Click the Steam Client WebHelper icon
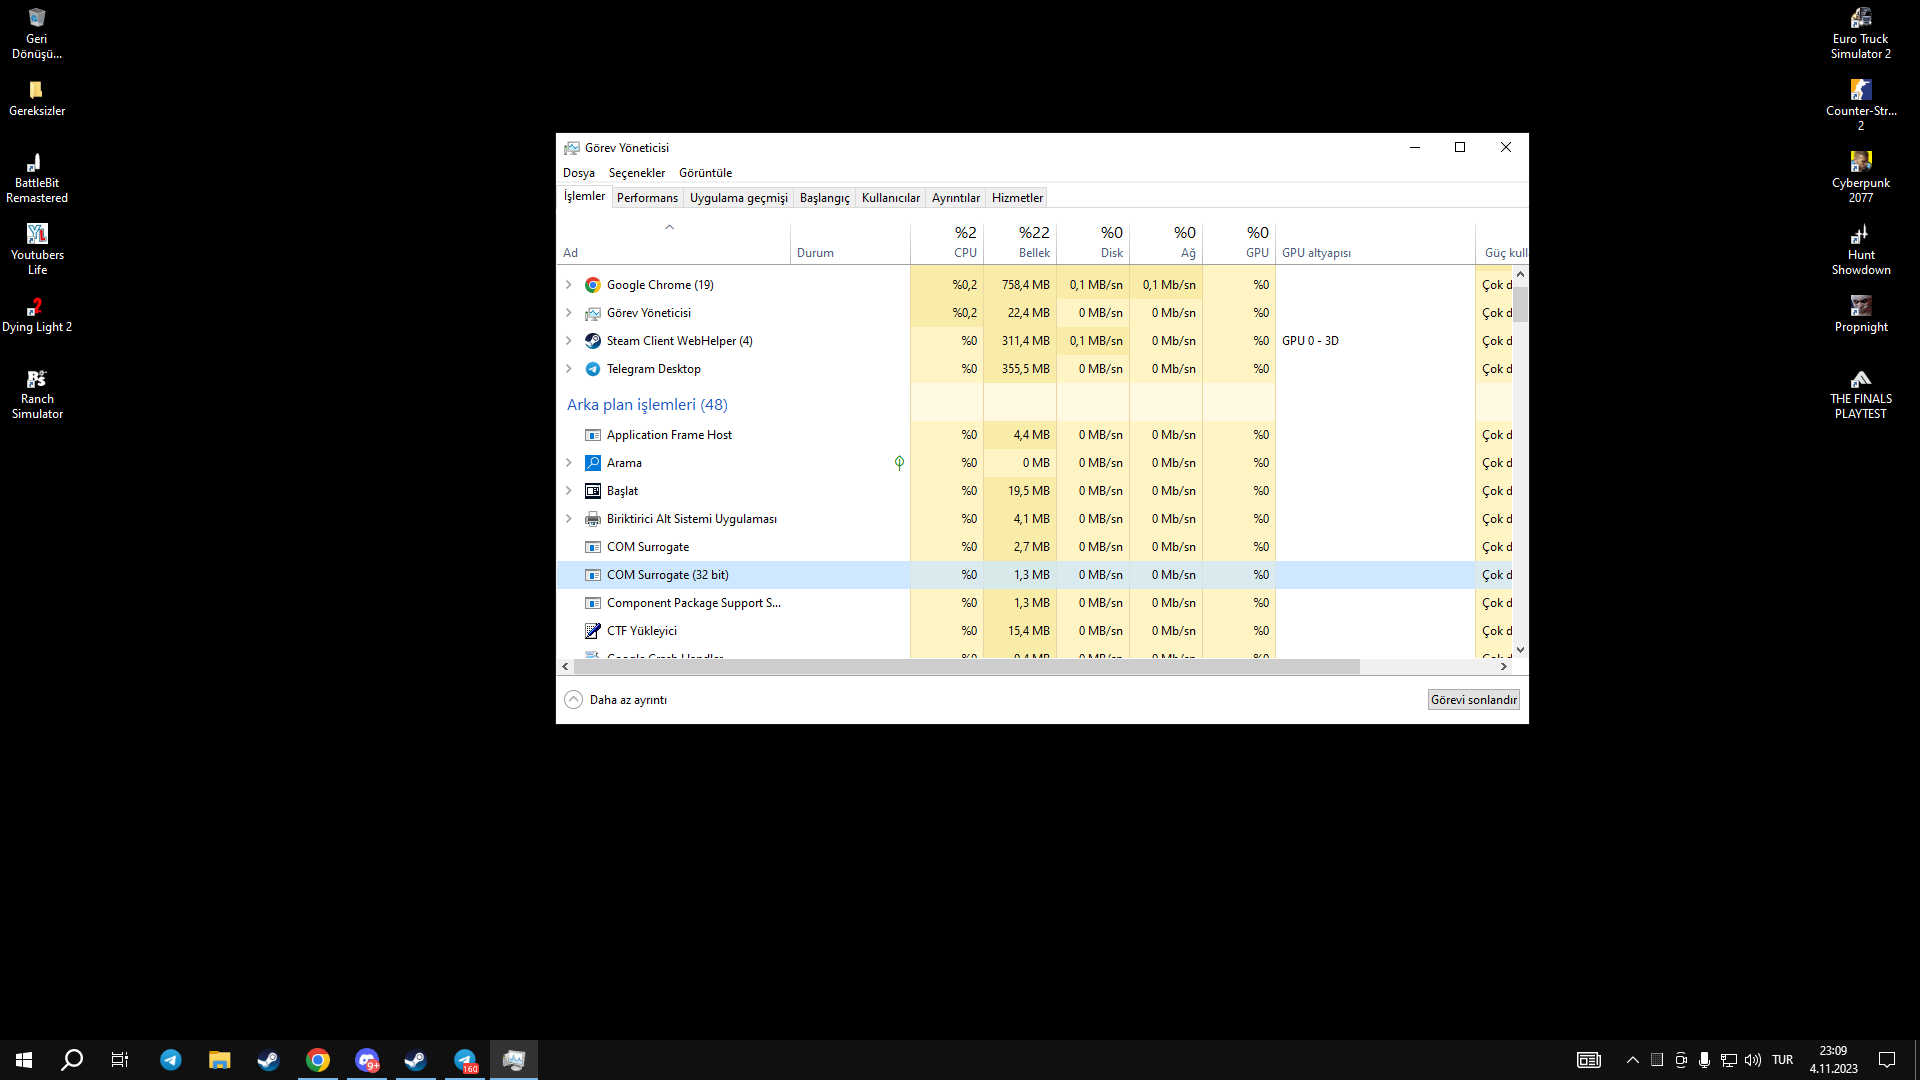The width and height of the screenshot is (1920, 1080). pyautogui.click(x=593, y=341)
